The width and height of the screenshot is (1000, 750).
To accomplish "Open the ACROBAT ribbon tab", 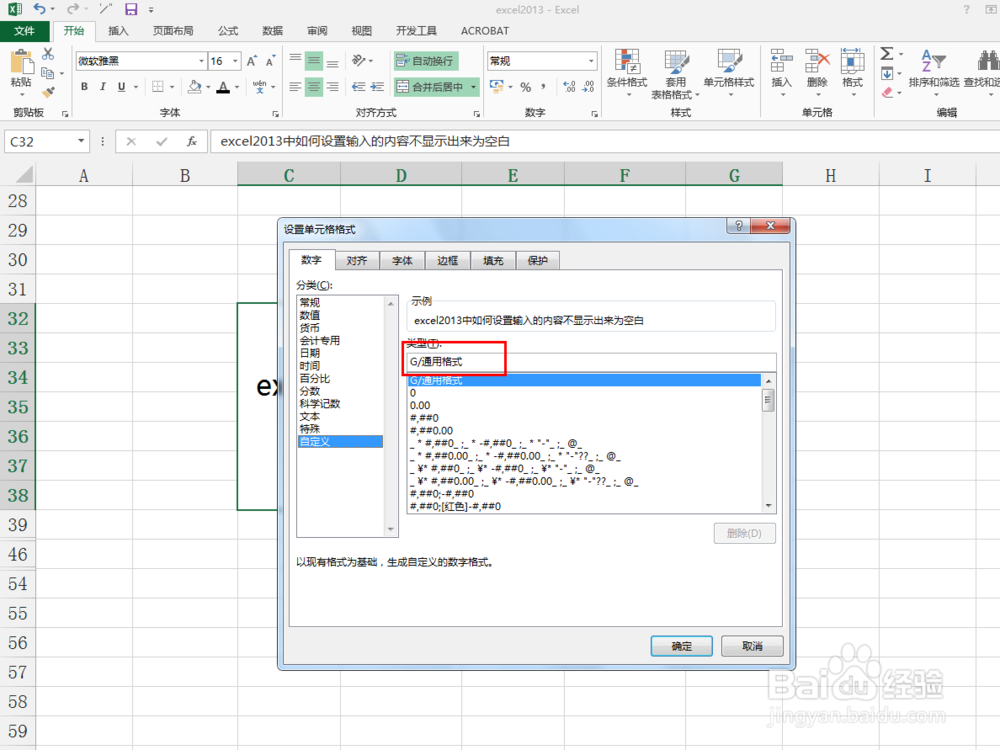I will pos(484,31).
